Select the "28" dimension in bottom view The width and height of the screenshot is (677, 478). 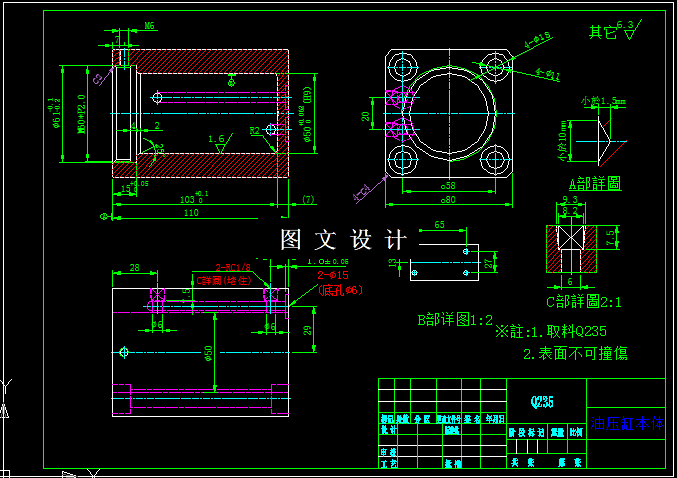coord(134,268)
